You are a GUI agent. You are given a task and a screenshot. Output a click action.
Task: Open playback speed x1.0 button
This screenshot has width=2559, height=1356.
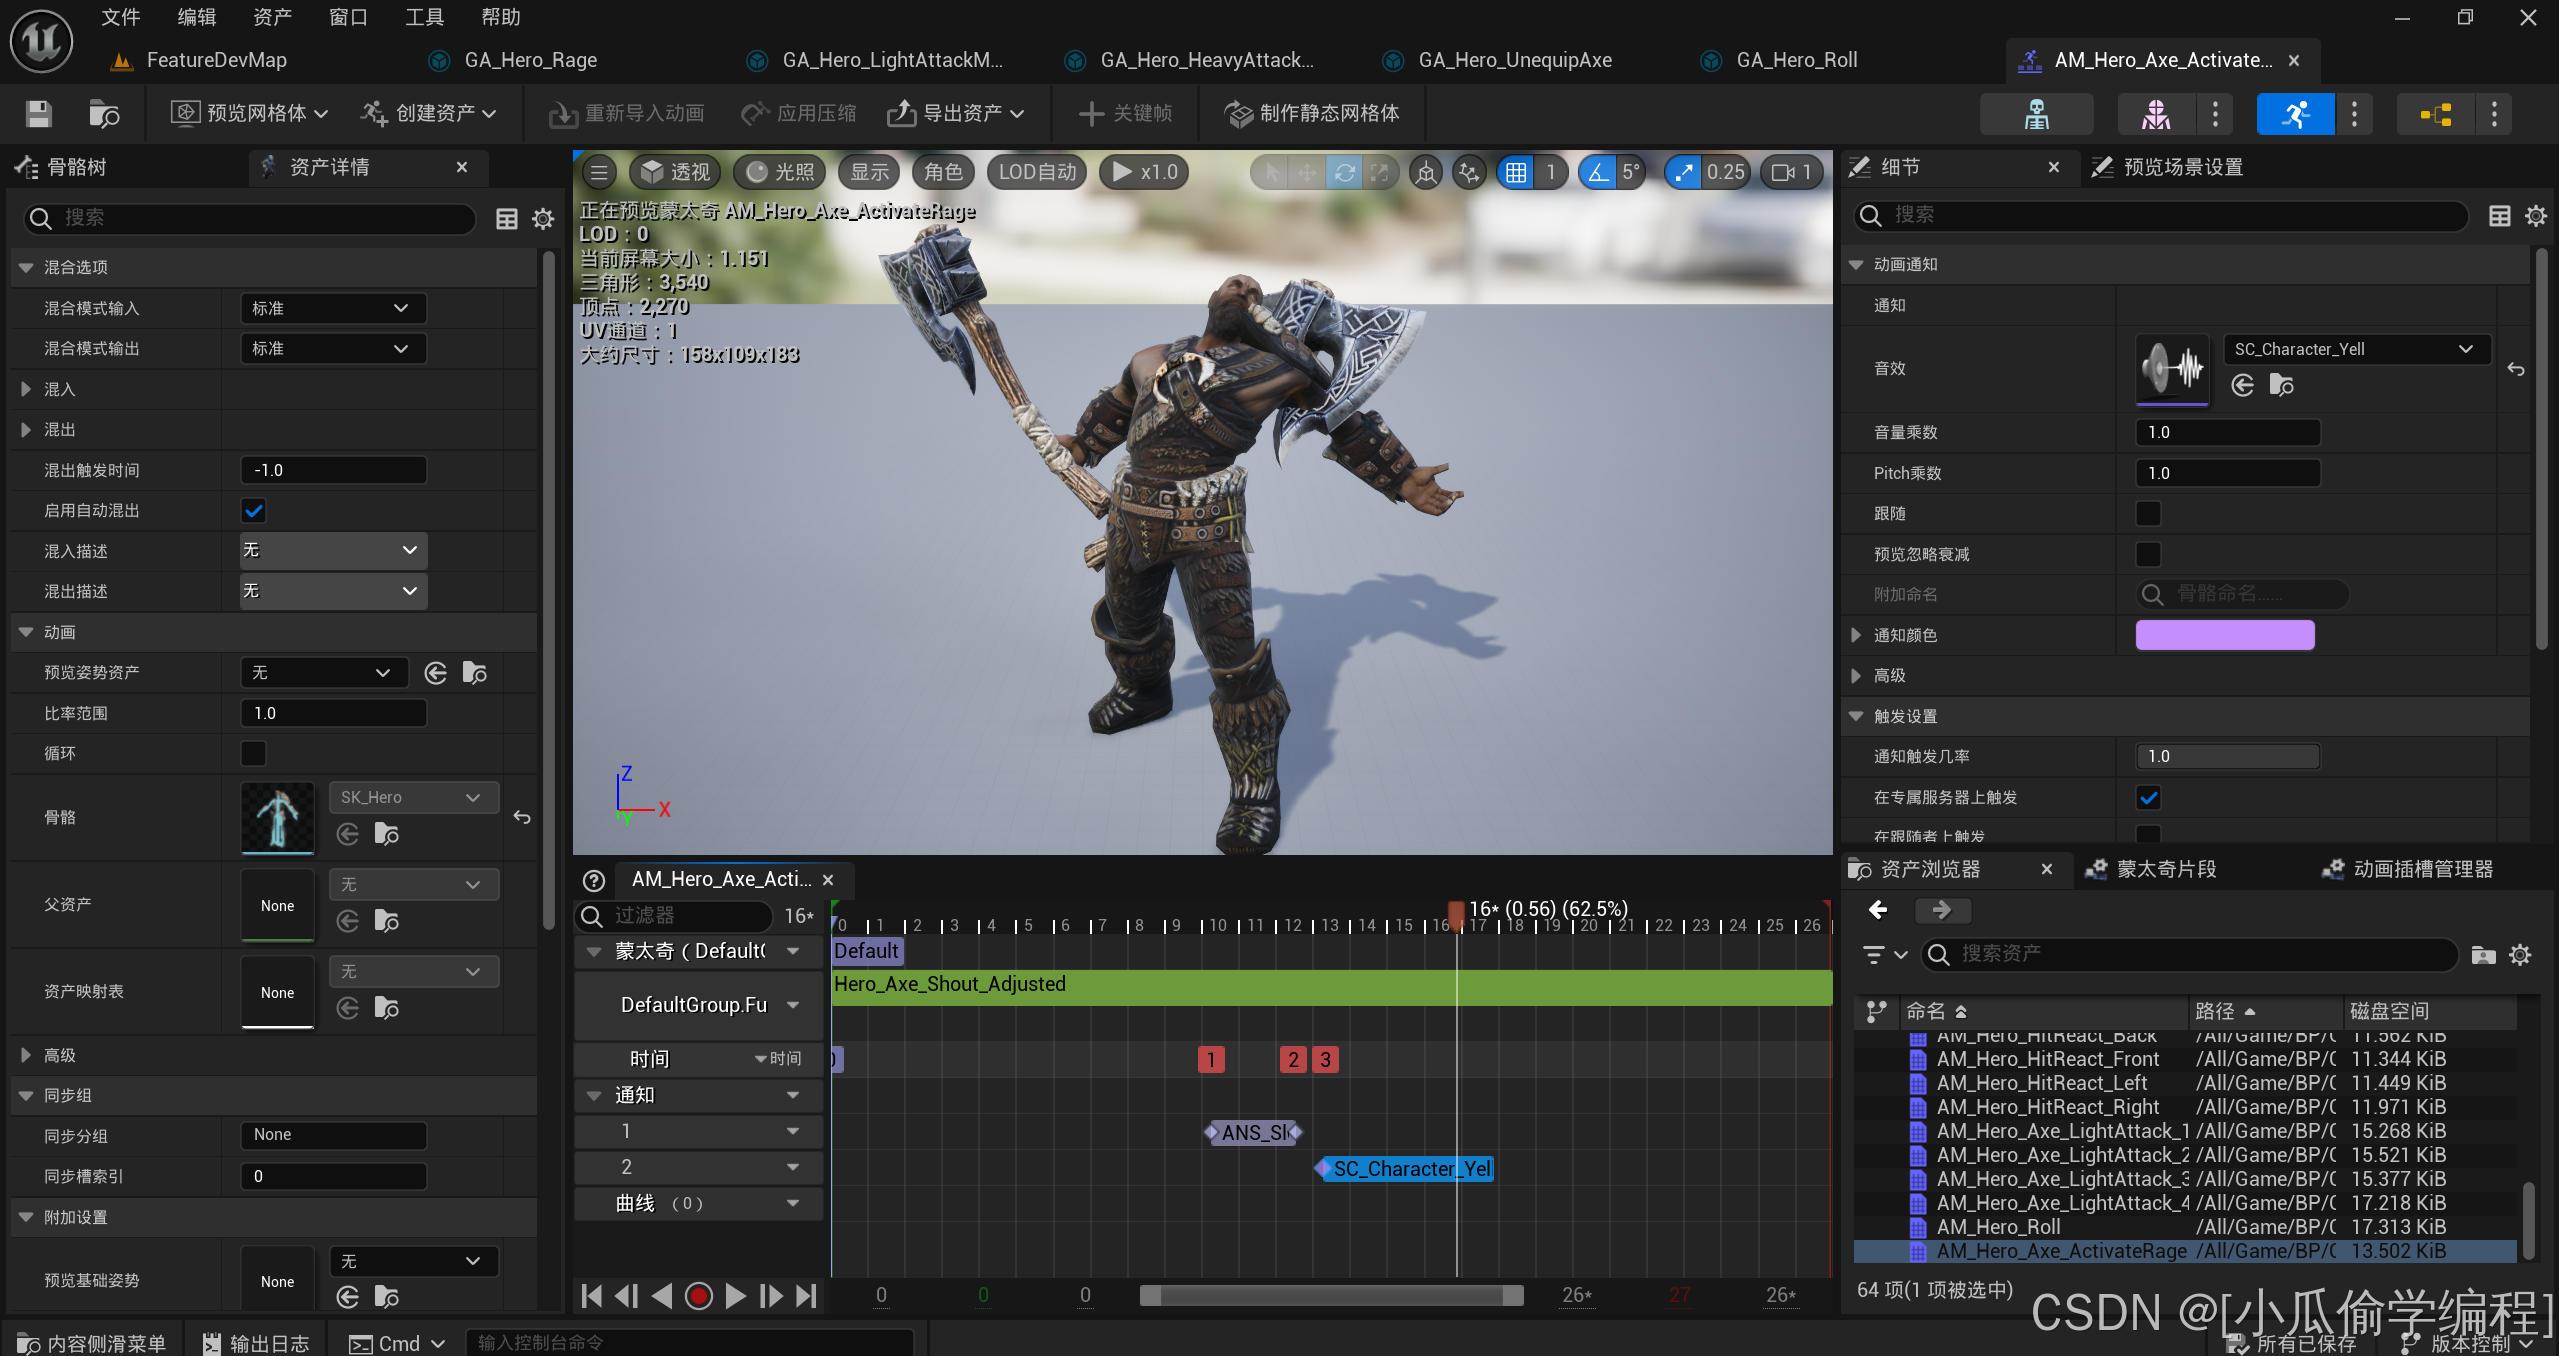(1145, 172)
